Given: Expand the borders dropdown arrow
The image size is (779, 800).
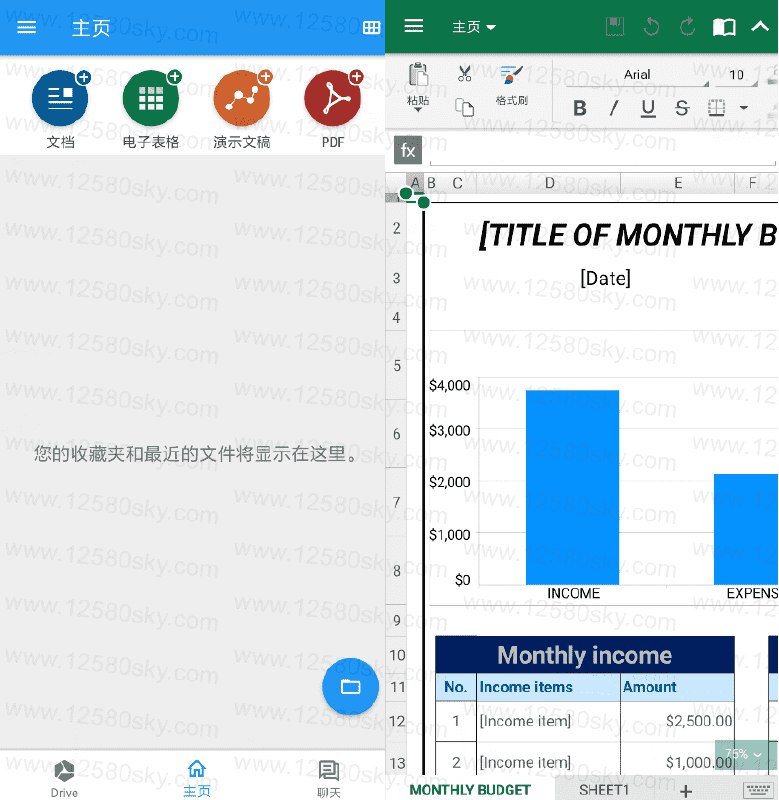Looking at the screenshot, I should pos(744,108).
